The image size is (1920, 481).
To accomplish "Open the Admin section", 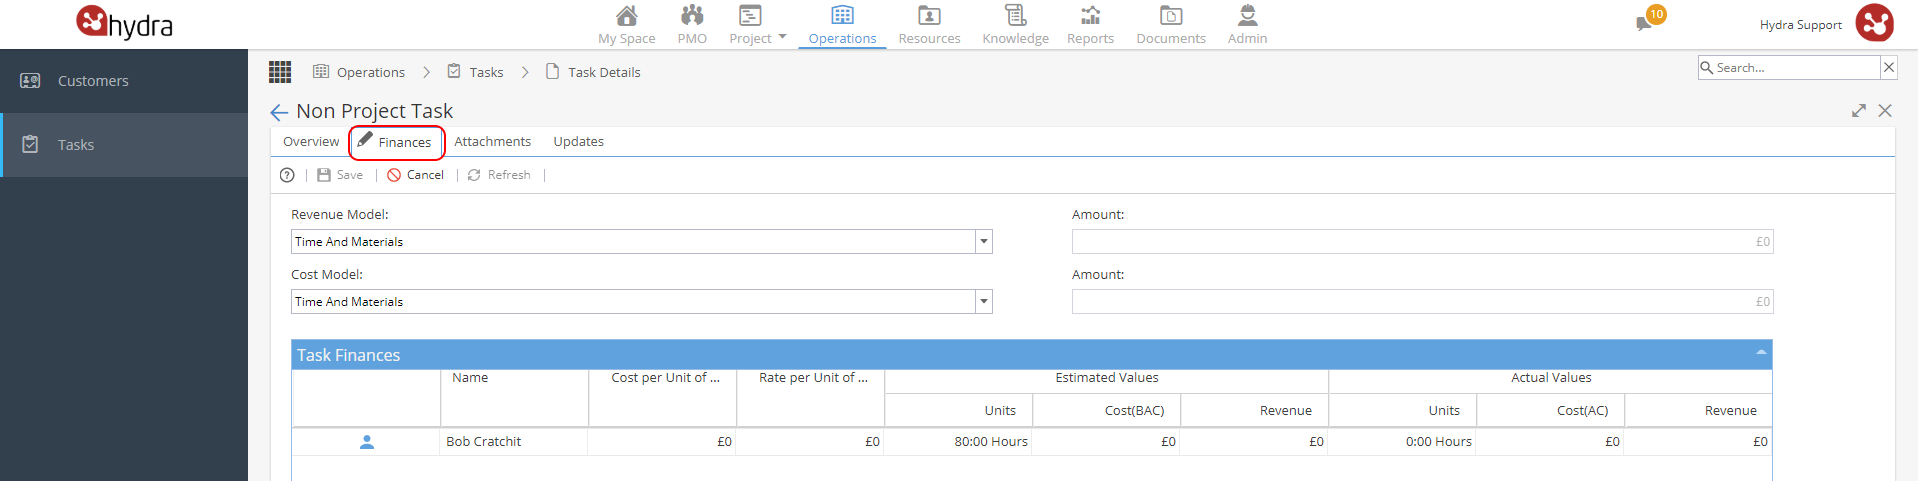I will point(1247,25).
